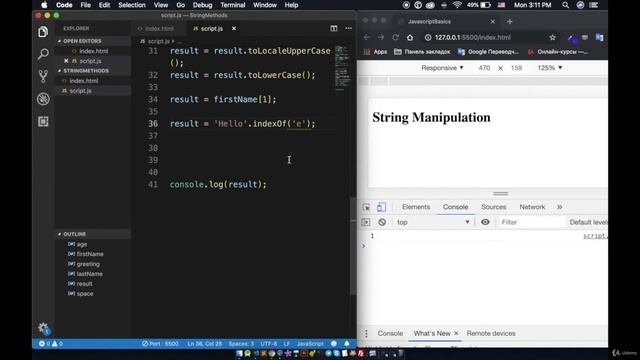Open the Responsive device dropdown
Screen dimensions: 640x360
click(442, 68)
